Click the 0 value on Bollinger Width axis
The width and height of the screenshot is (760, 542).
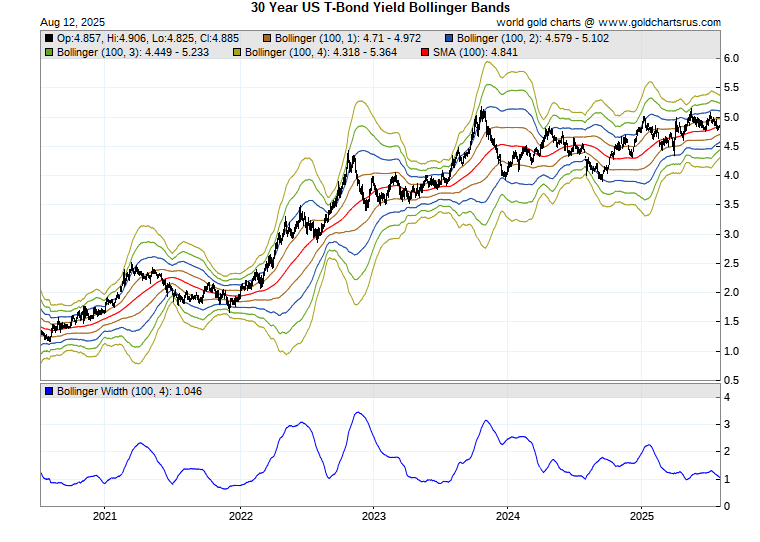[727, 506]
